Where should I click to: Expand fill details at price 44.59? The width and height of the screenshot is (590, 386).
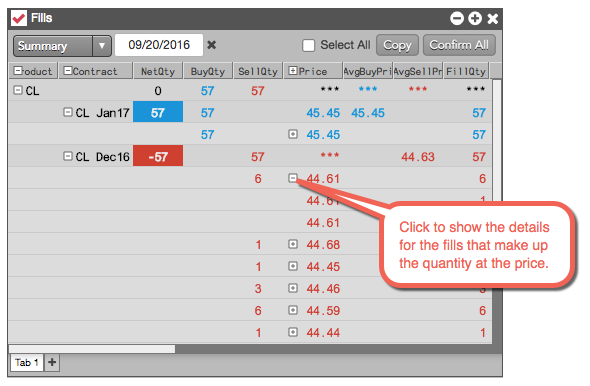pos(293,310)
